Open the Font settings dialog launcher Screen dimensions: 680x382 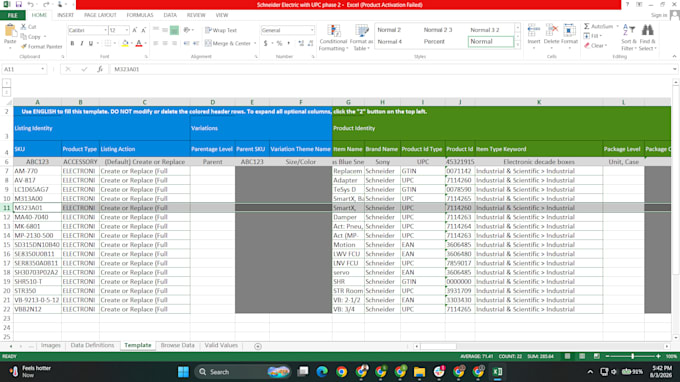click(x=146, y=57)
